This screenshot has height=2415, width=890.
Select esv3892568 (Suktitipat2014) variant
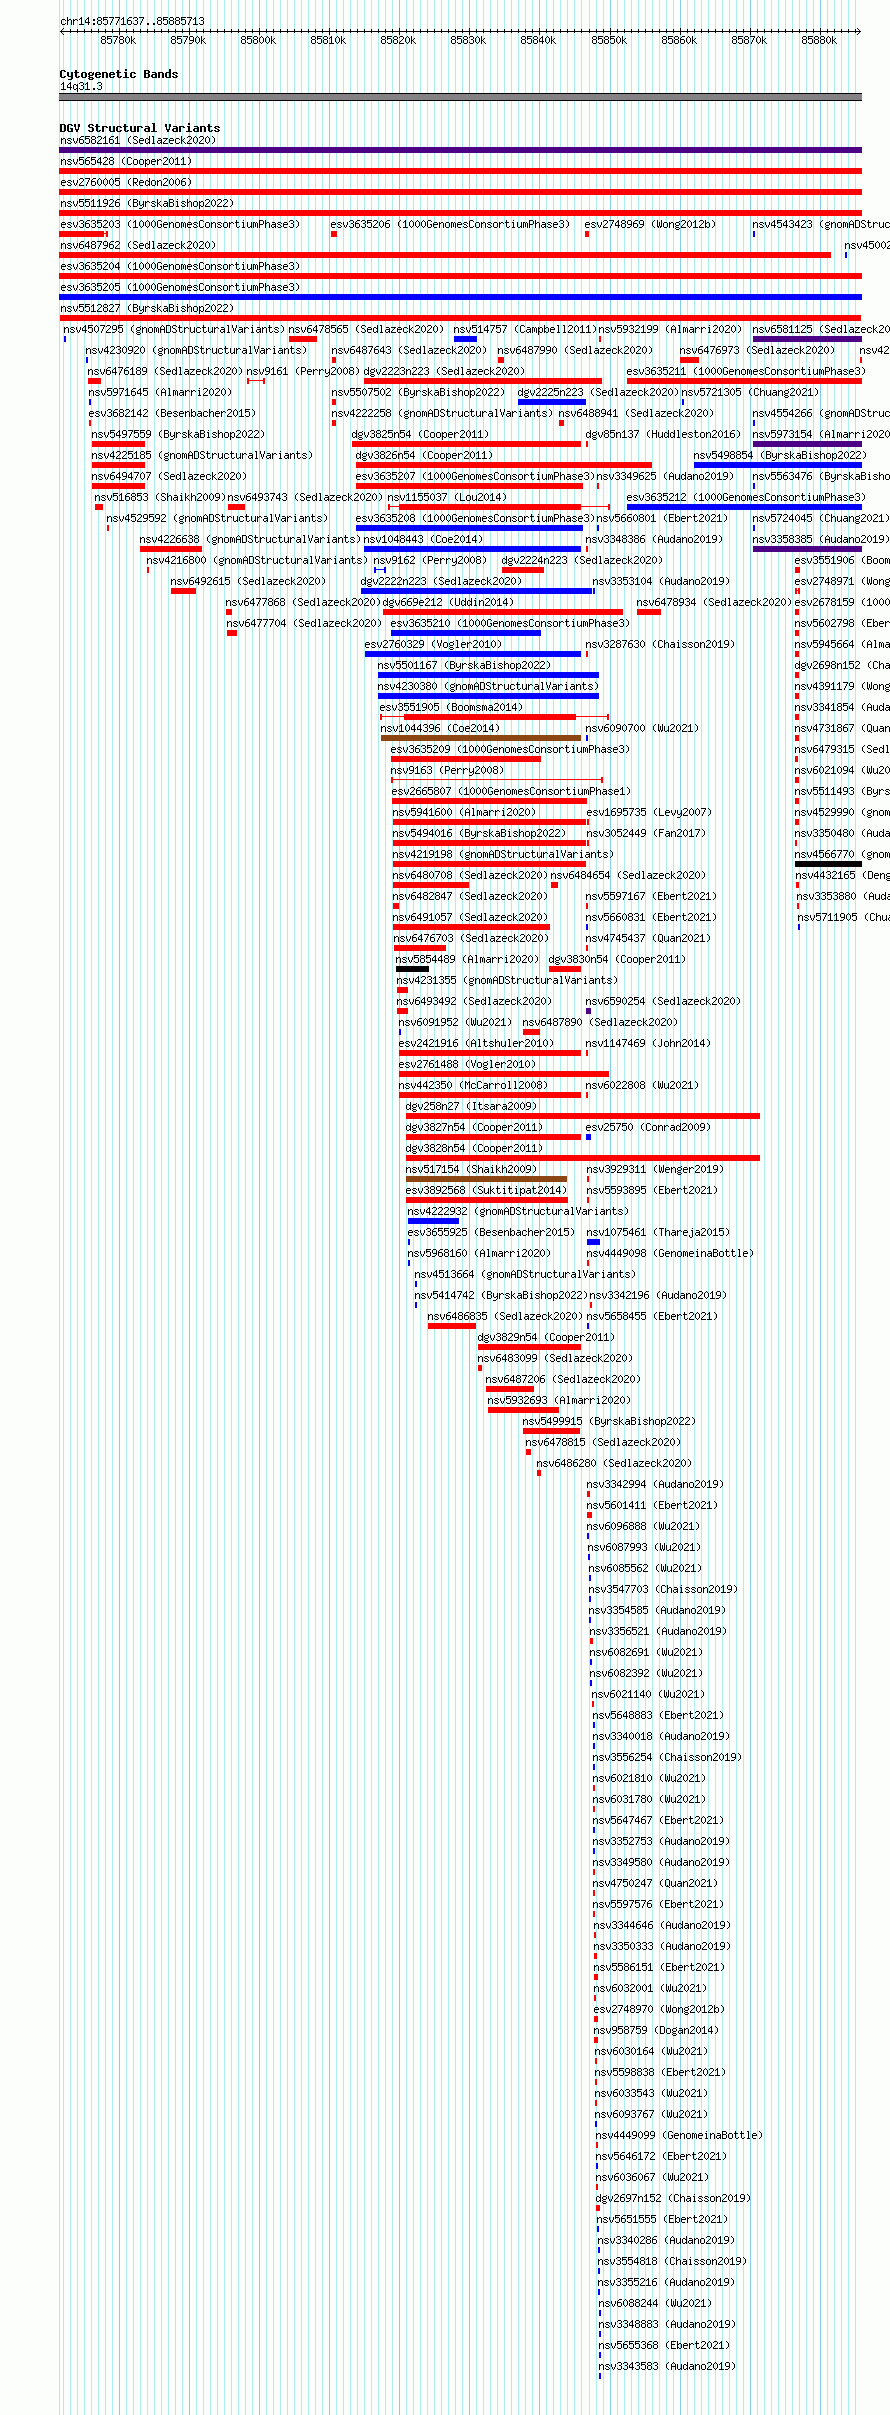click(486, 1190)
